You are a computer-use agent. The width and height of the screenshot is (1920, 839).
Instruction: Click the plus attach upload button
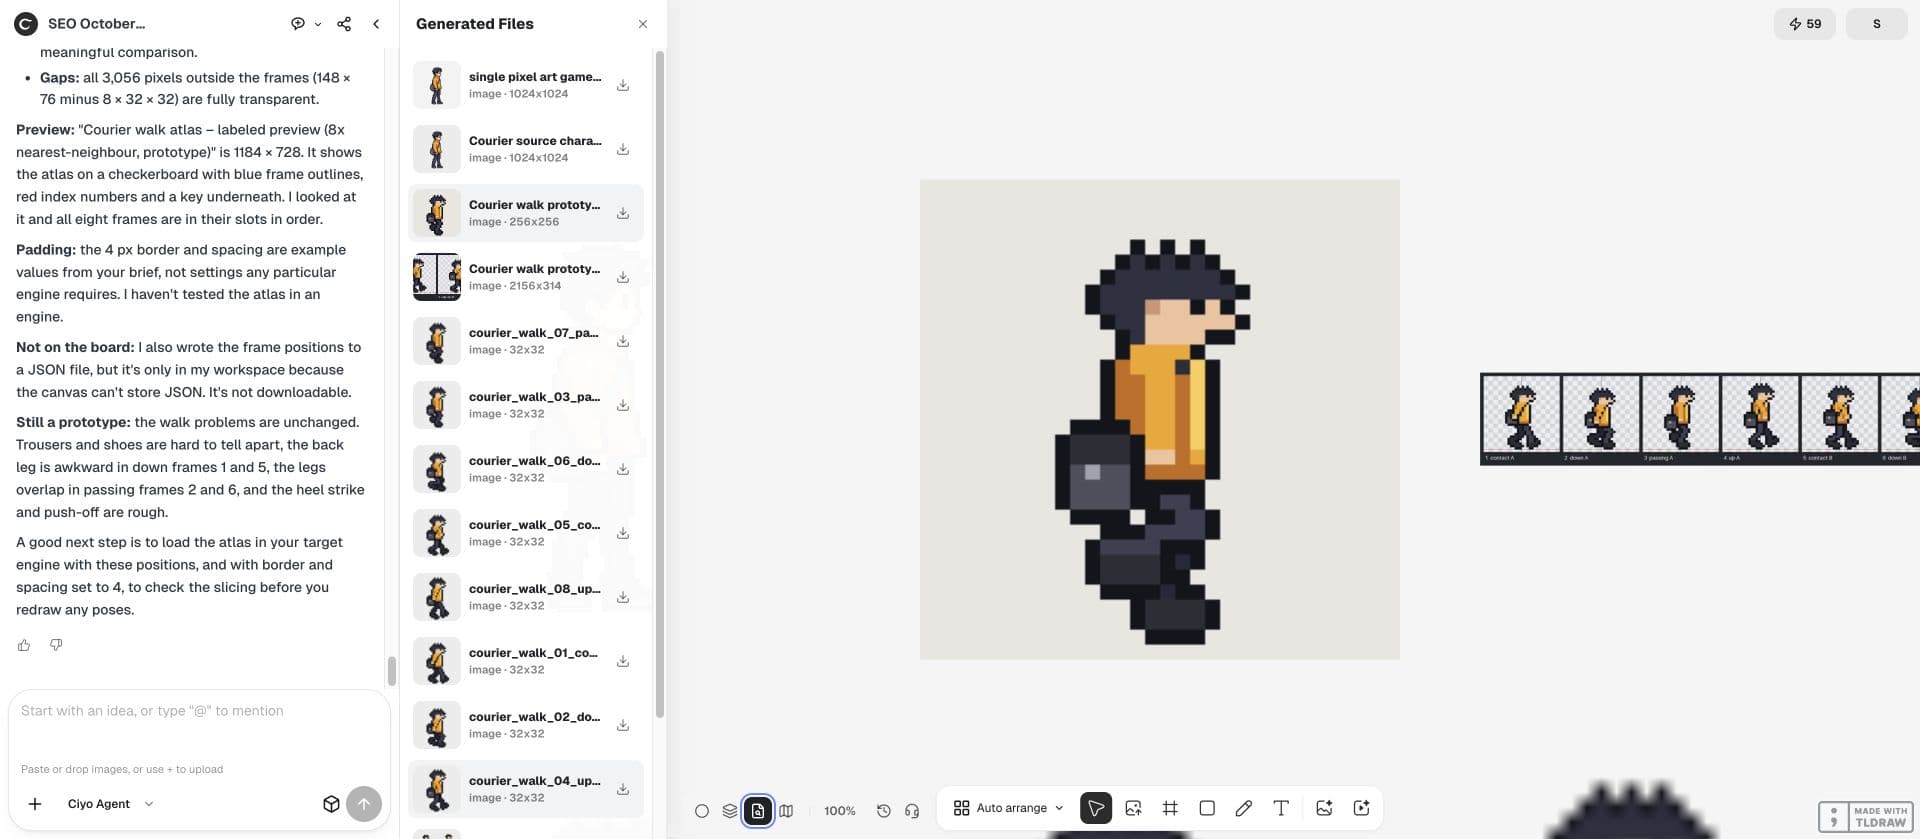[x=35, y=804]
